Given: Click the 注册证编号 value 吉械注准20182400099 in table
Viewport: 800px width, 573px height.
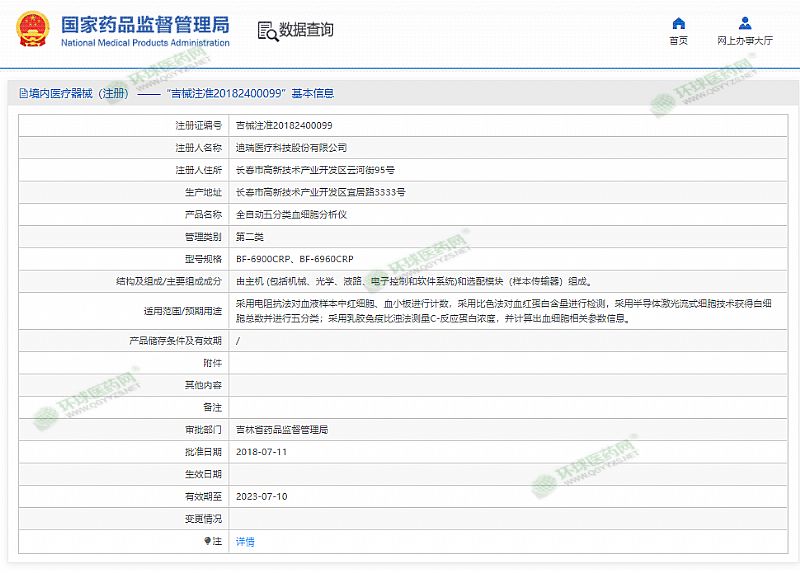Looking at the screenshot, I should (284, 125).
